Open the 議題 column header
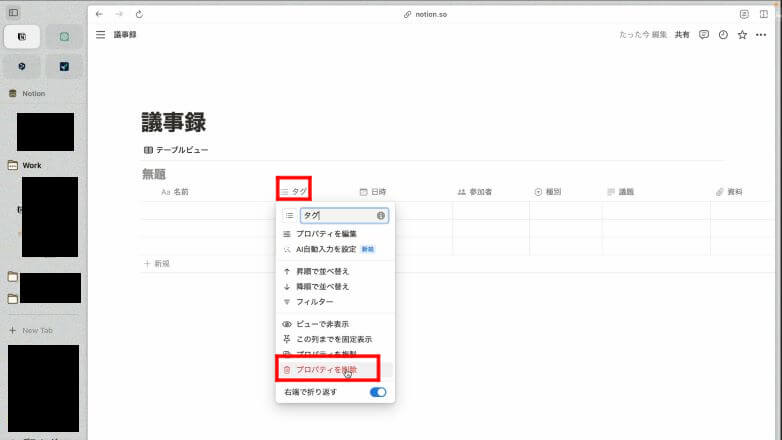 pos(620,192)
